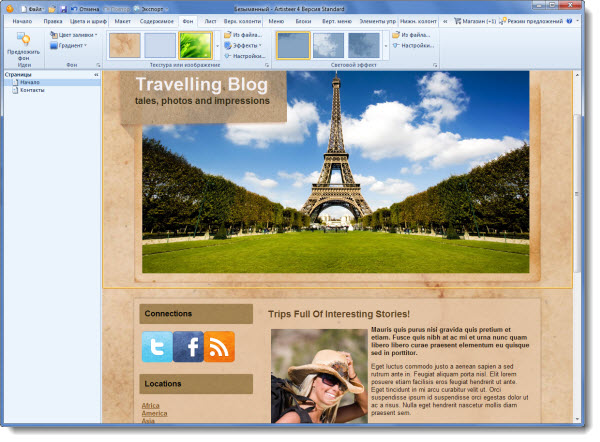Choose the first light effect sky thumbnail
Image resolution: width=600 pixels, height=442 pixels.
(293, 45)
